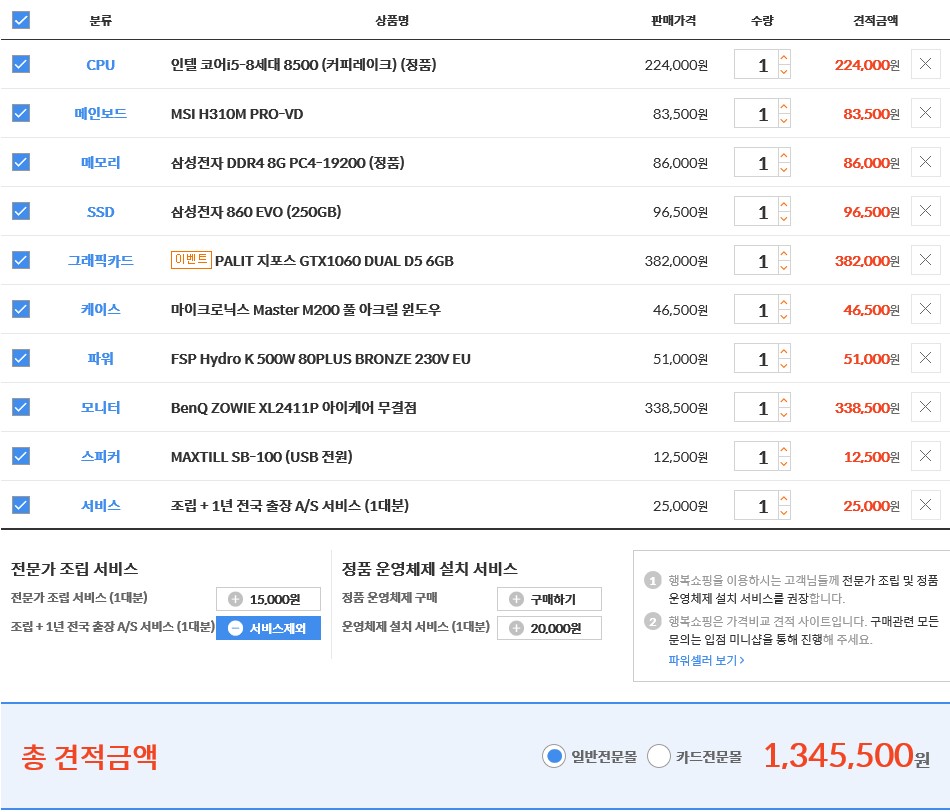The width and height of the screenshot is (950, 812).
Task: Delete the SSD row via X icon
Action: pos(925,211)
